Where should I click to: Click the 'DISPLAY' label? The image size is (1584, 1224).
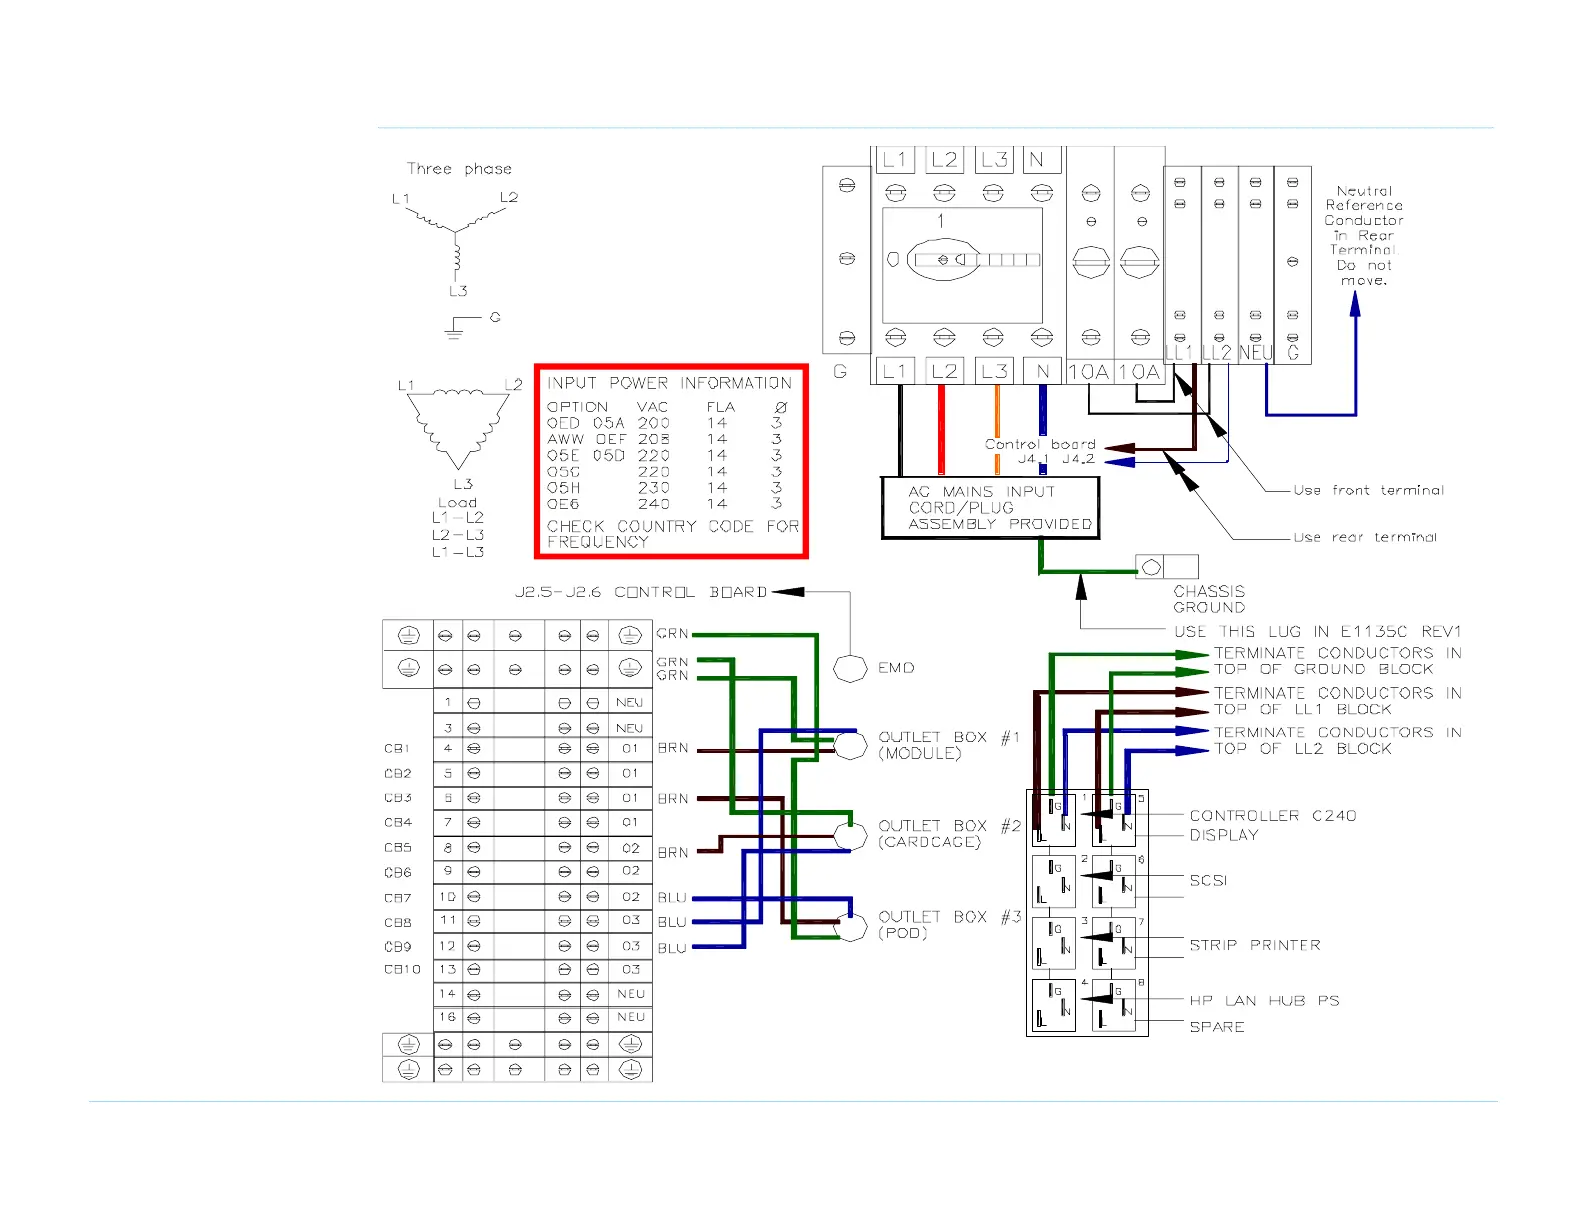[1224, 835]
